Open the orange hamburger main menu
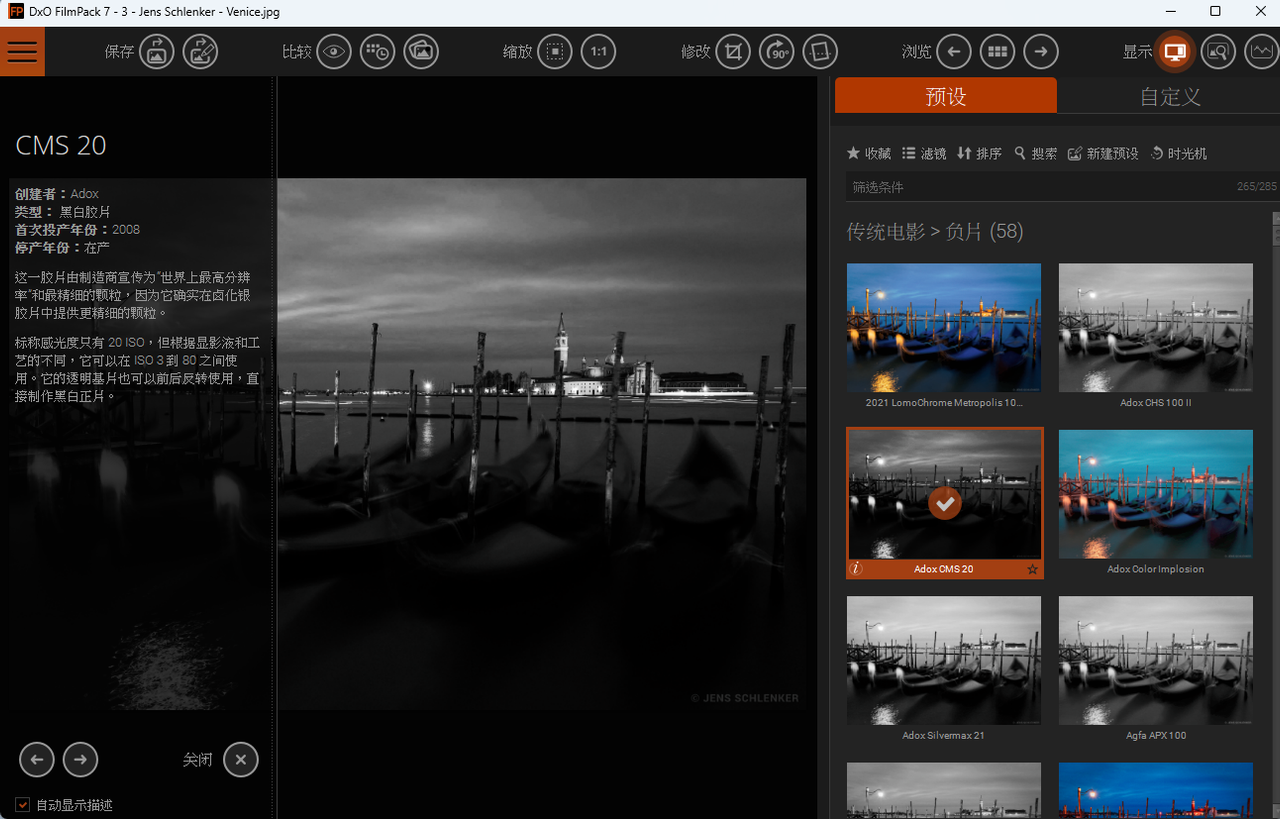Viewport: 1280px width, 819px height. pyautogui.click(x=22, y=51)
